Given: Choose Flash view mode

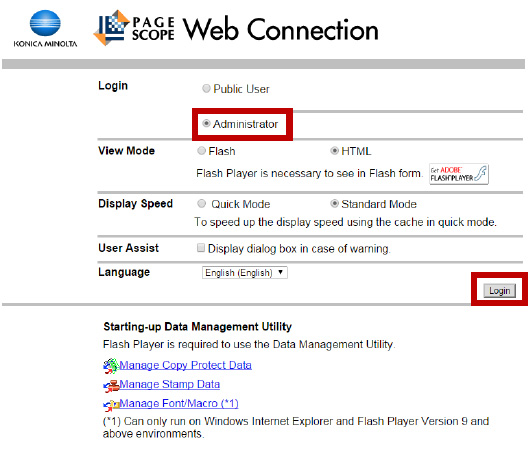Looking at the screenshot, I should 201,150.
